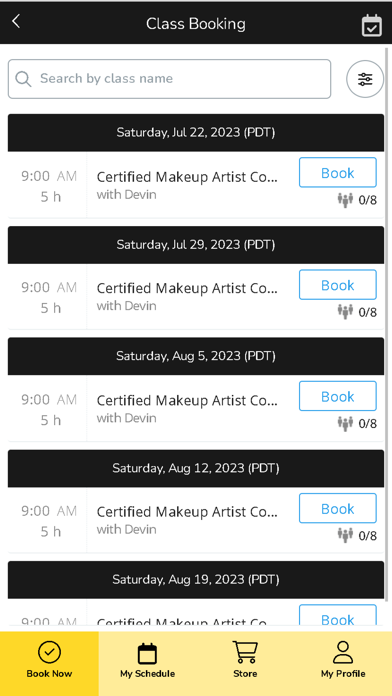392x696 pixels.
Task: Open My Schedule calendar icon
Action: [147, 653]
